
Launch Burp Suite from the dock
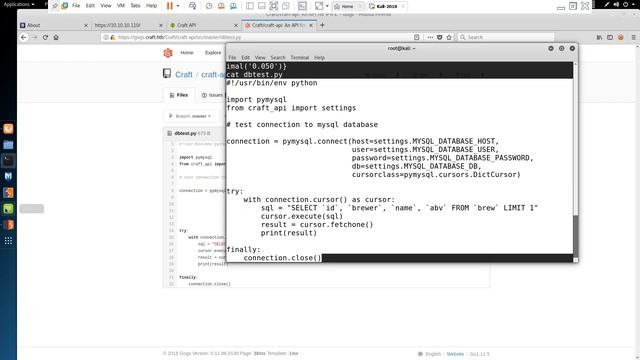[x=8, y=192]
